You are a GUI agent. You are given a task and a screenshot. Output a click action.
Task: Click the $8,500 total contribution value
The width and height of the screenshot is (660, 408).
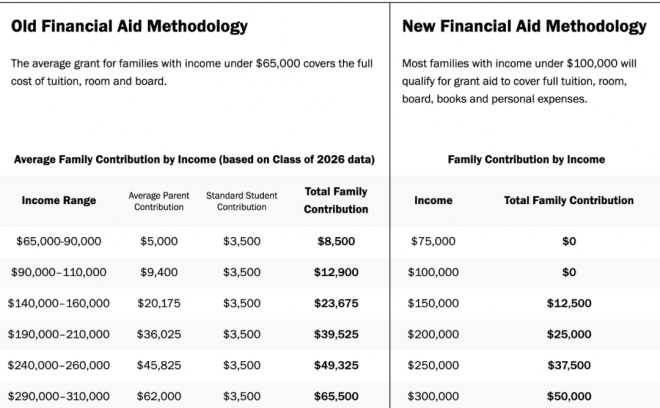336,241
